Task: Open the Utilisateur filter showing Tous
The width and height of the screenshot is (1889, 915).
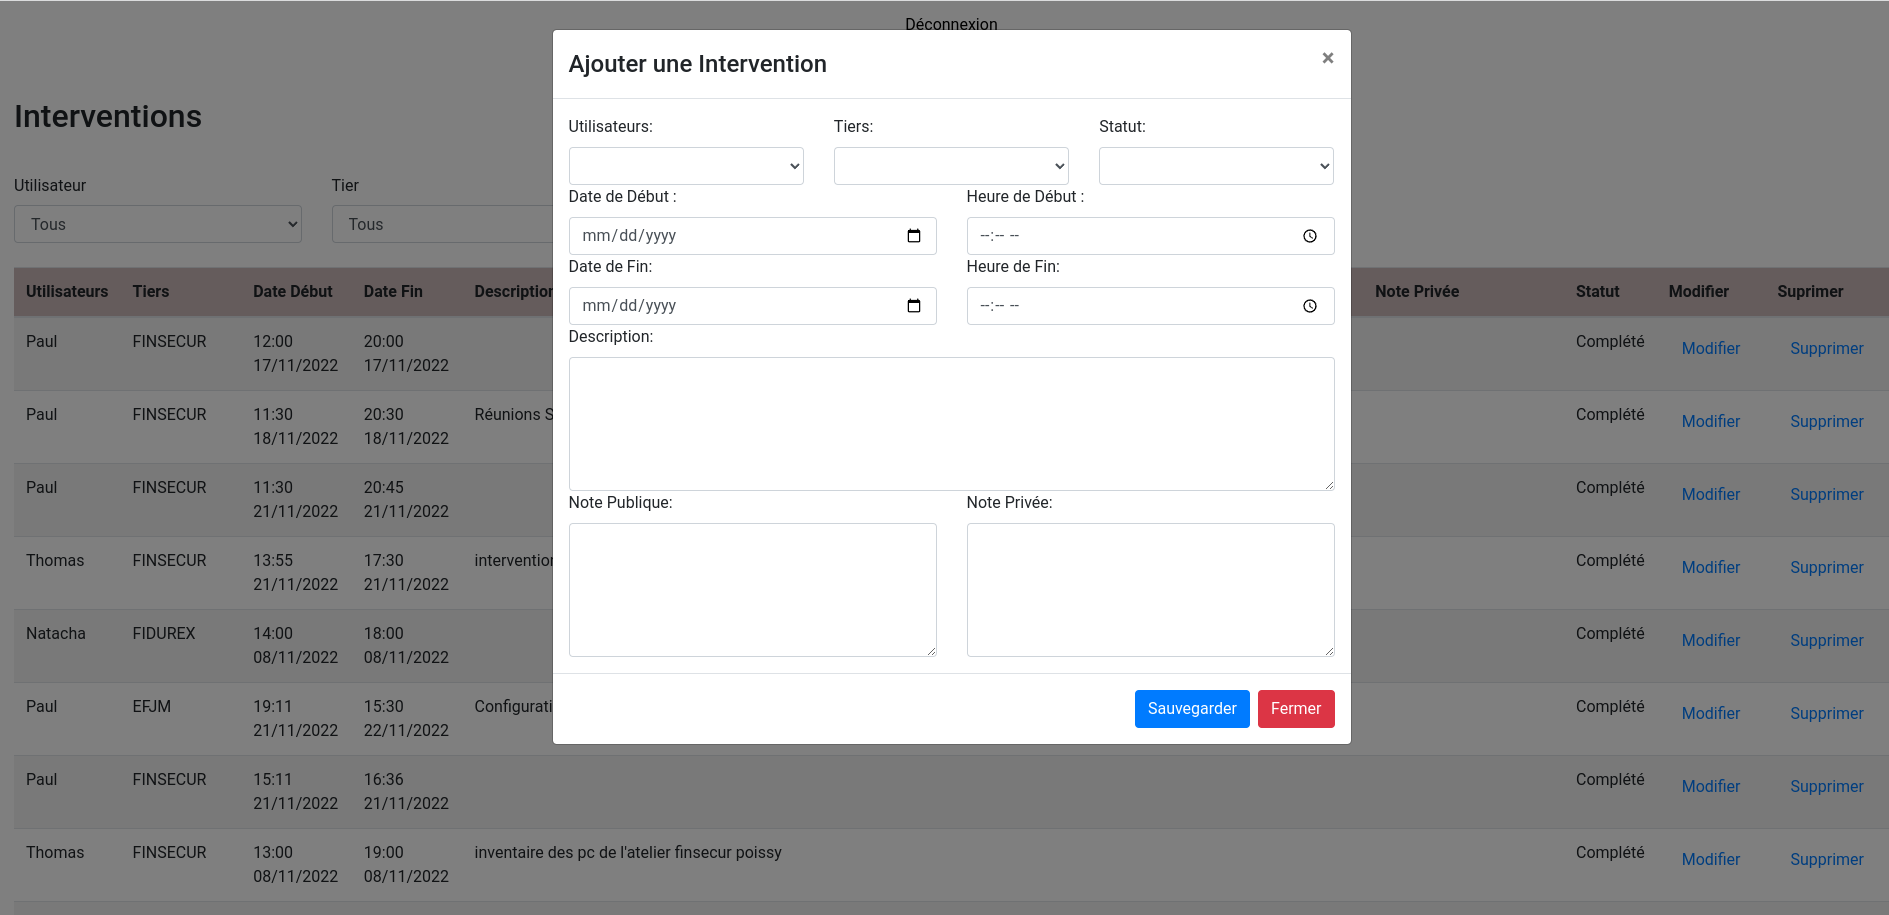Action: [x=157, y=224]
